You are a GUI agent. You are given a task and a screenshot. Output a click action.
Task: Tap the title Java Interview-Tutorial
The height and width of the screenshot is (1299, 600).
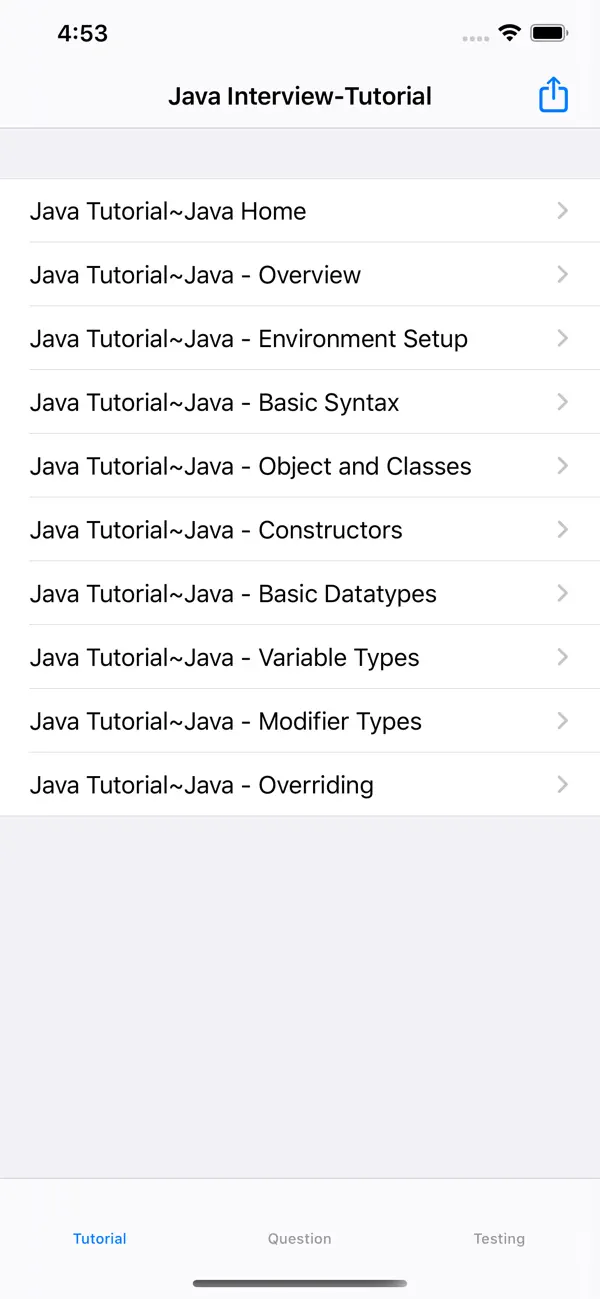[299, 96]
